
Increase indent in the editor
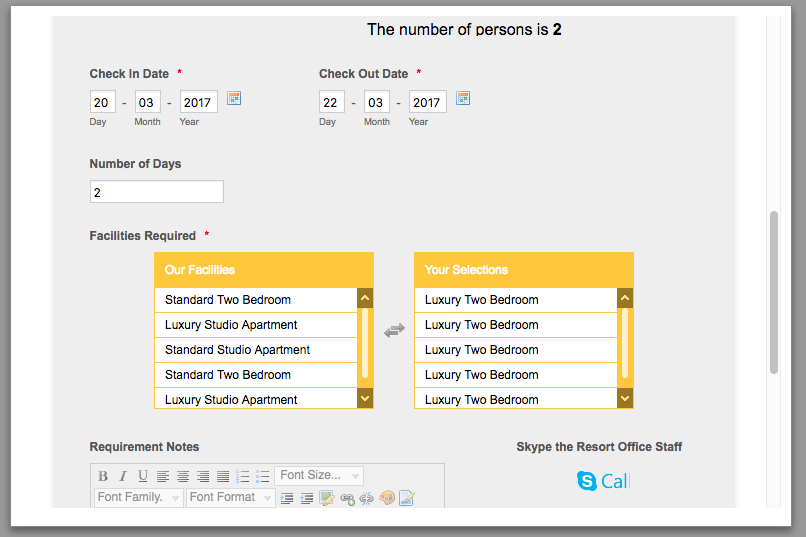pyautogui.click(x=287, y=498)
